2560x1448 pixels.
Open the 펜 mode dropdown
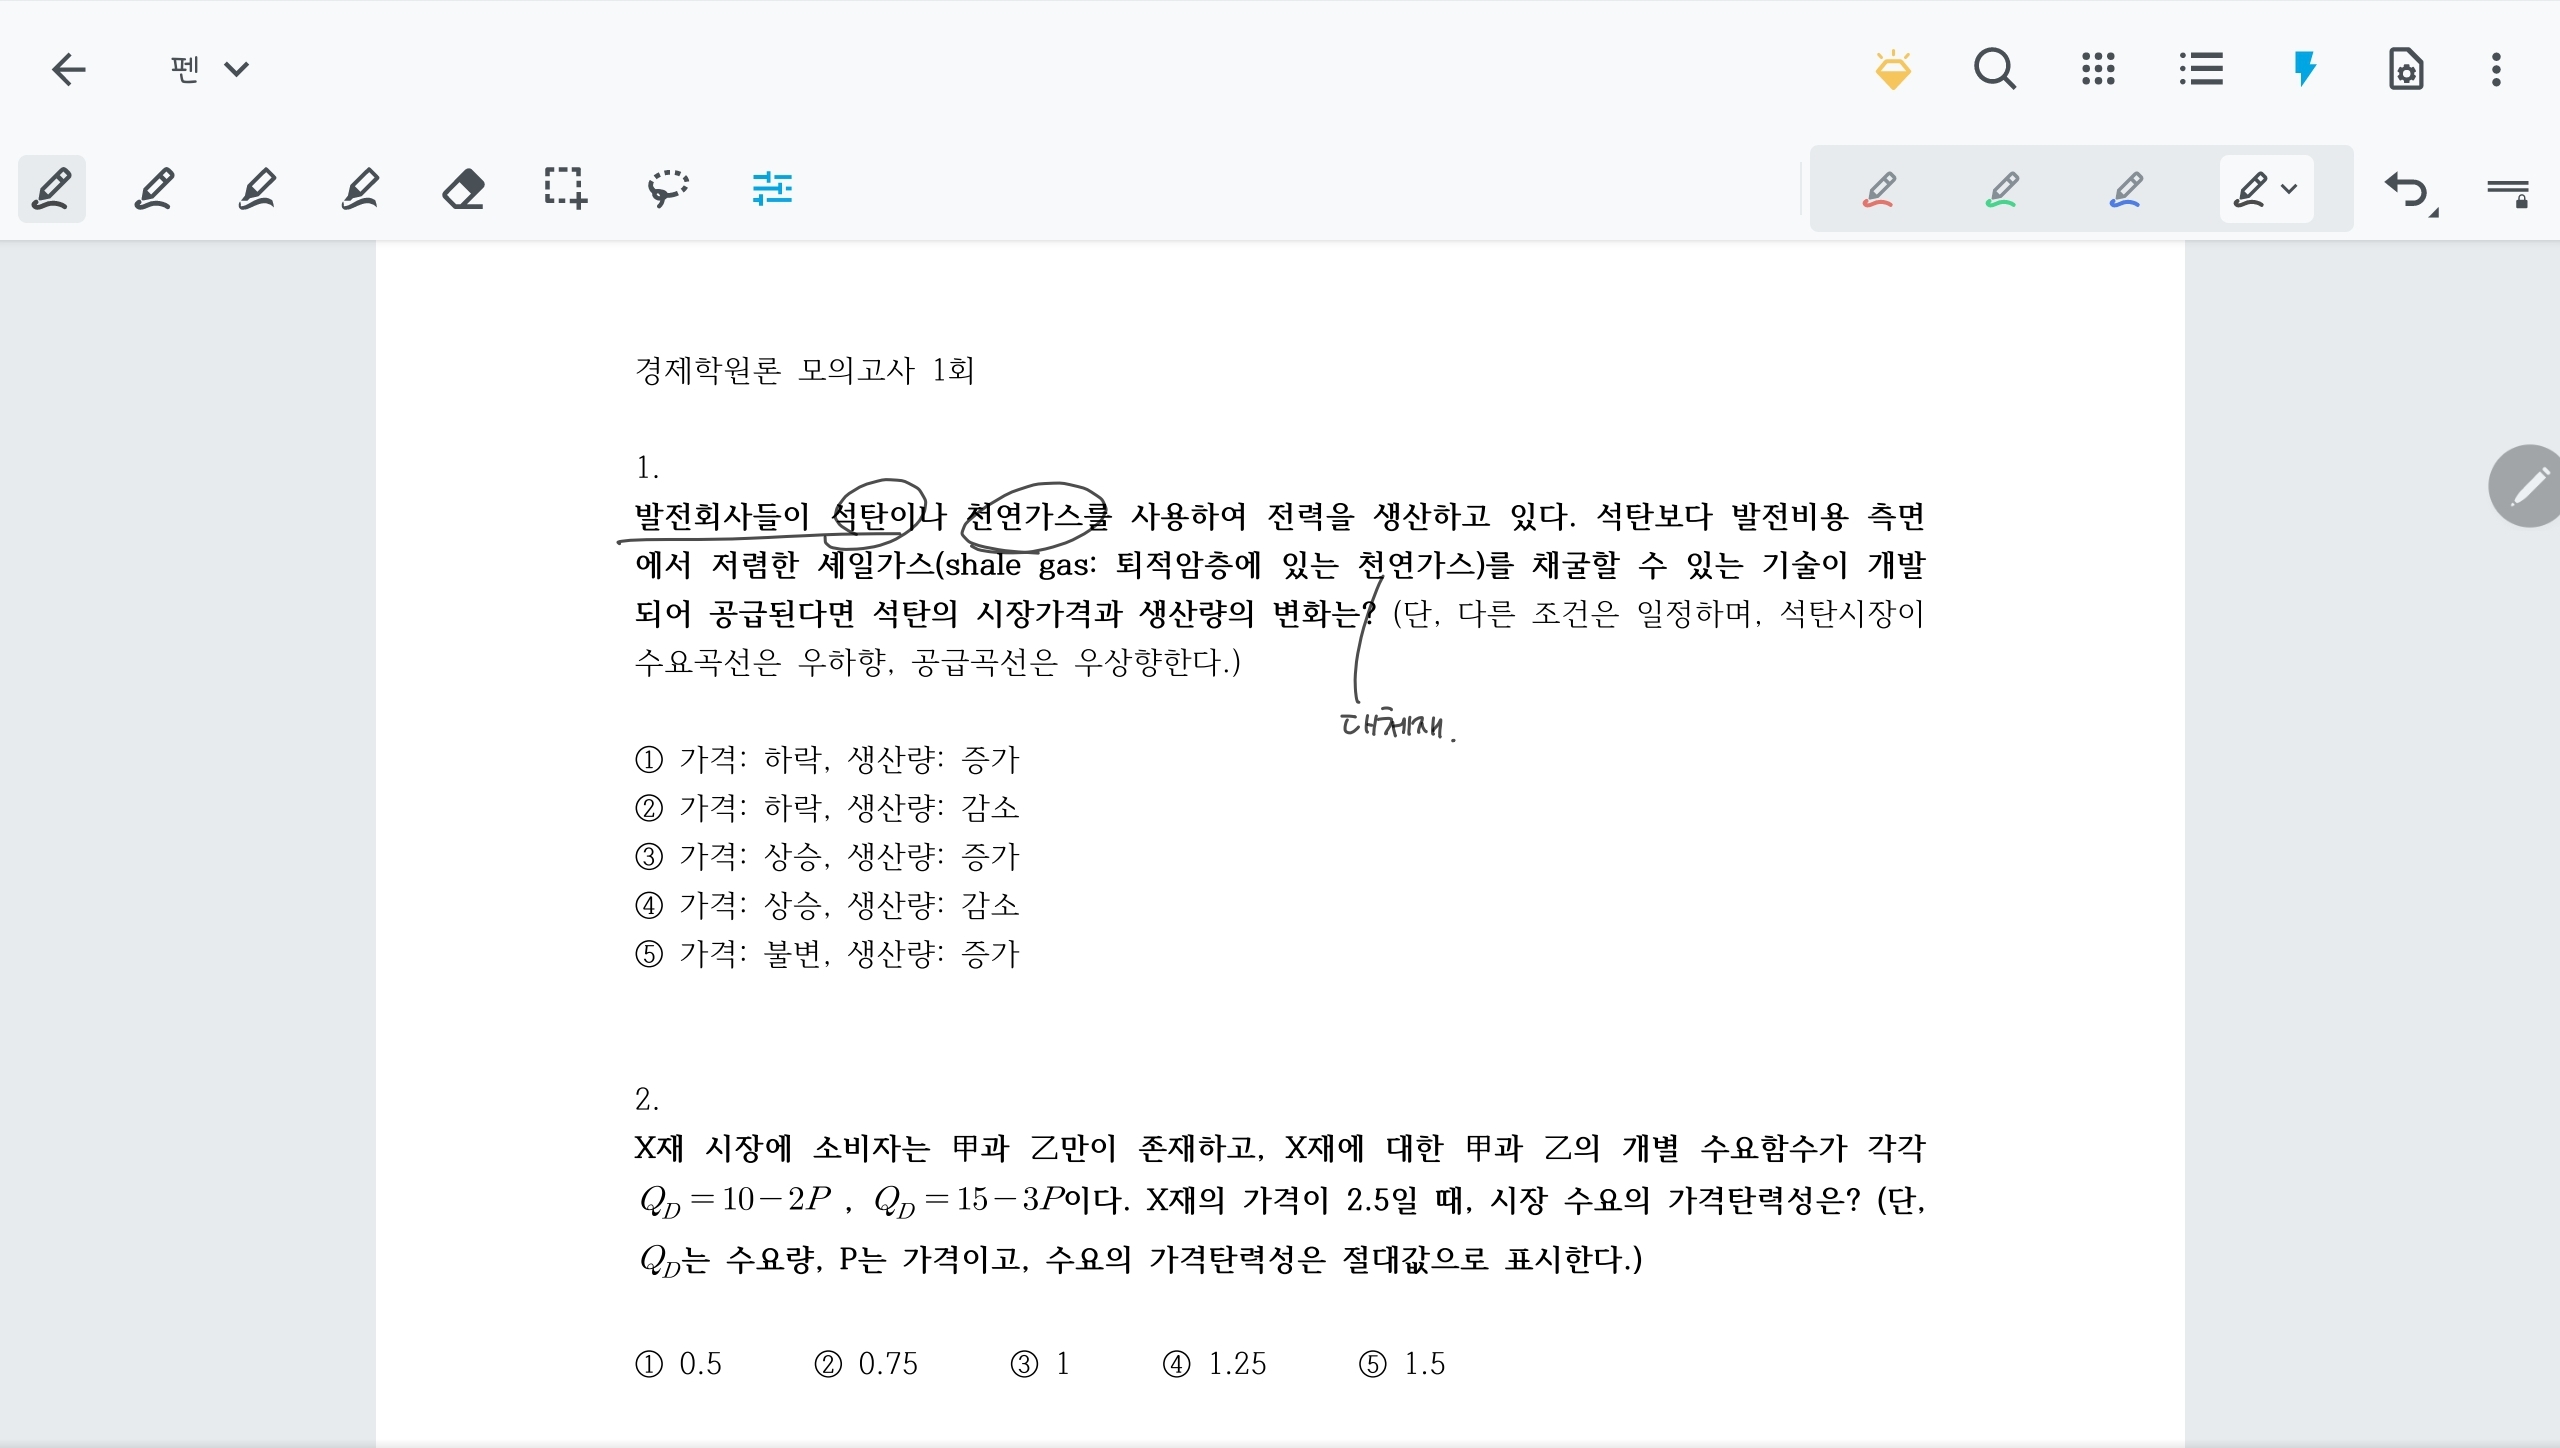[x=209, y=69]
